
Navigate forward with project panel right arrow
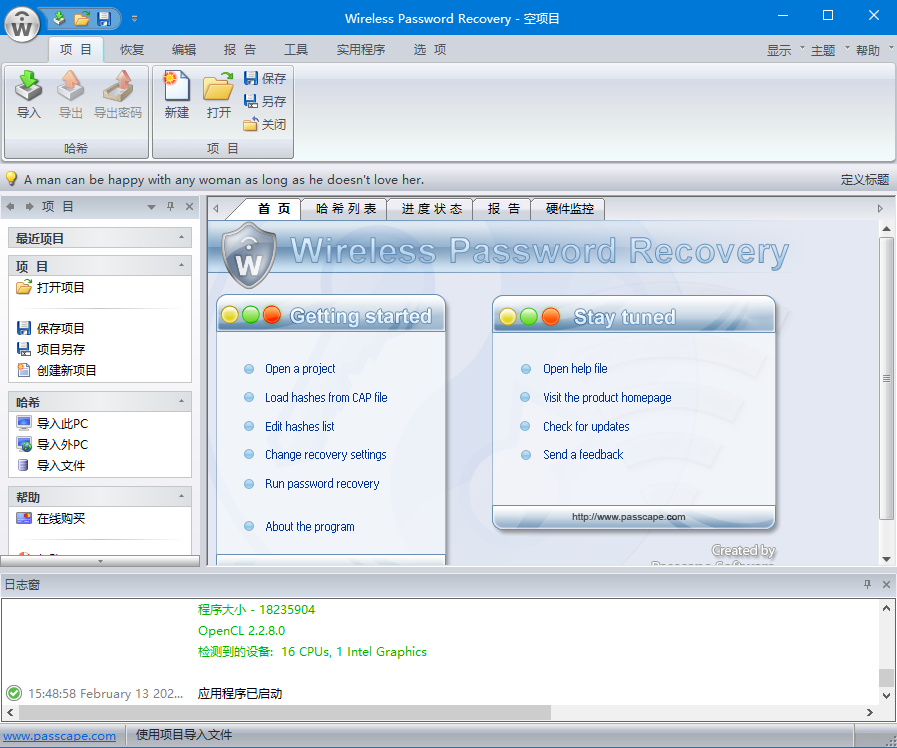pyautogui.click(x=29, y=206)
